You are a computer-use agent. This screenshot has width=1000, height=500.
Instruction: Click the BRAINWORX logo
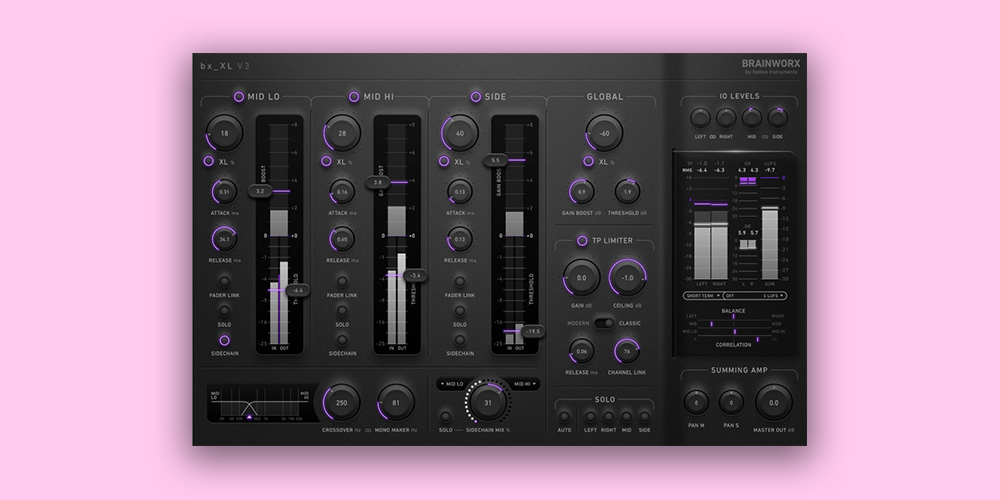click(x=770, y=64)
